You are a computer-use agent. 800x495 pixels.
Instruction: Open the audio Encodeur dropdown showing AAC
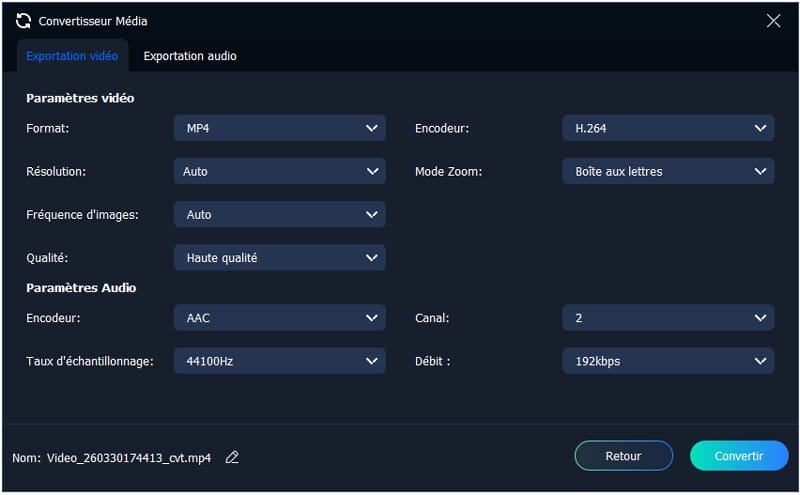point(279,318)
